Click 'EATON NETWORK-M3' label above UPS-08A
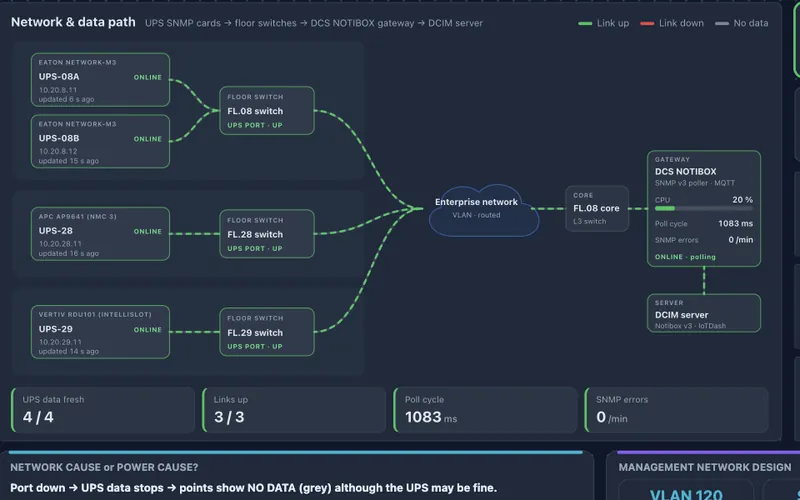 coord(78,63)
